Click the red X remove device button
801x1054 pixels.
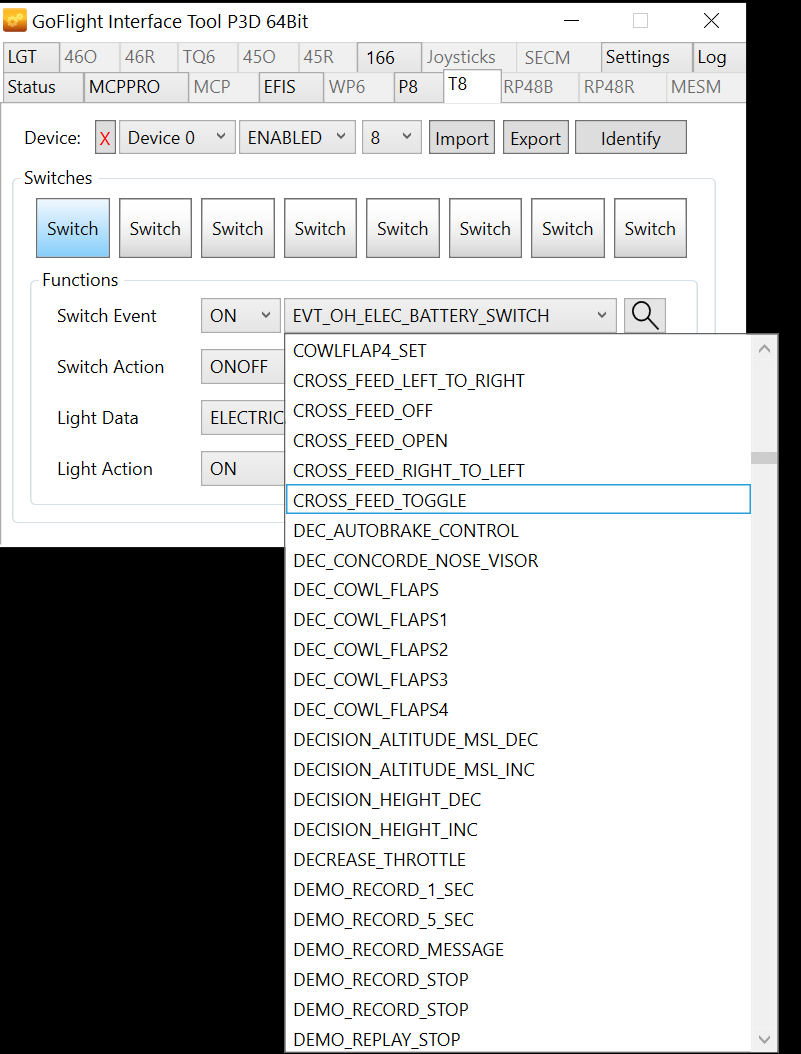(105, 139)
